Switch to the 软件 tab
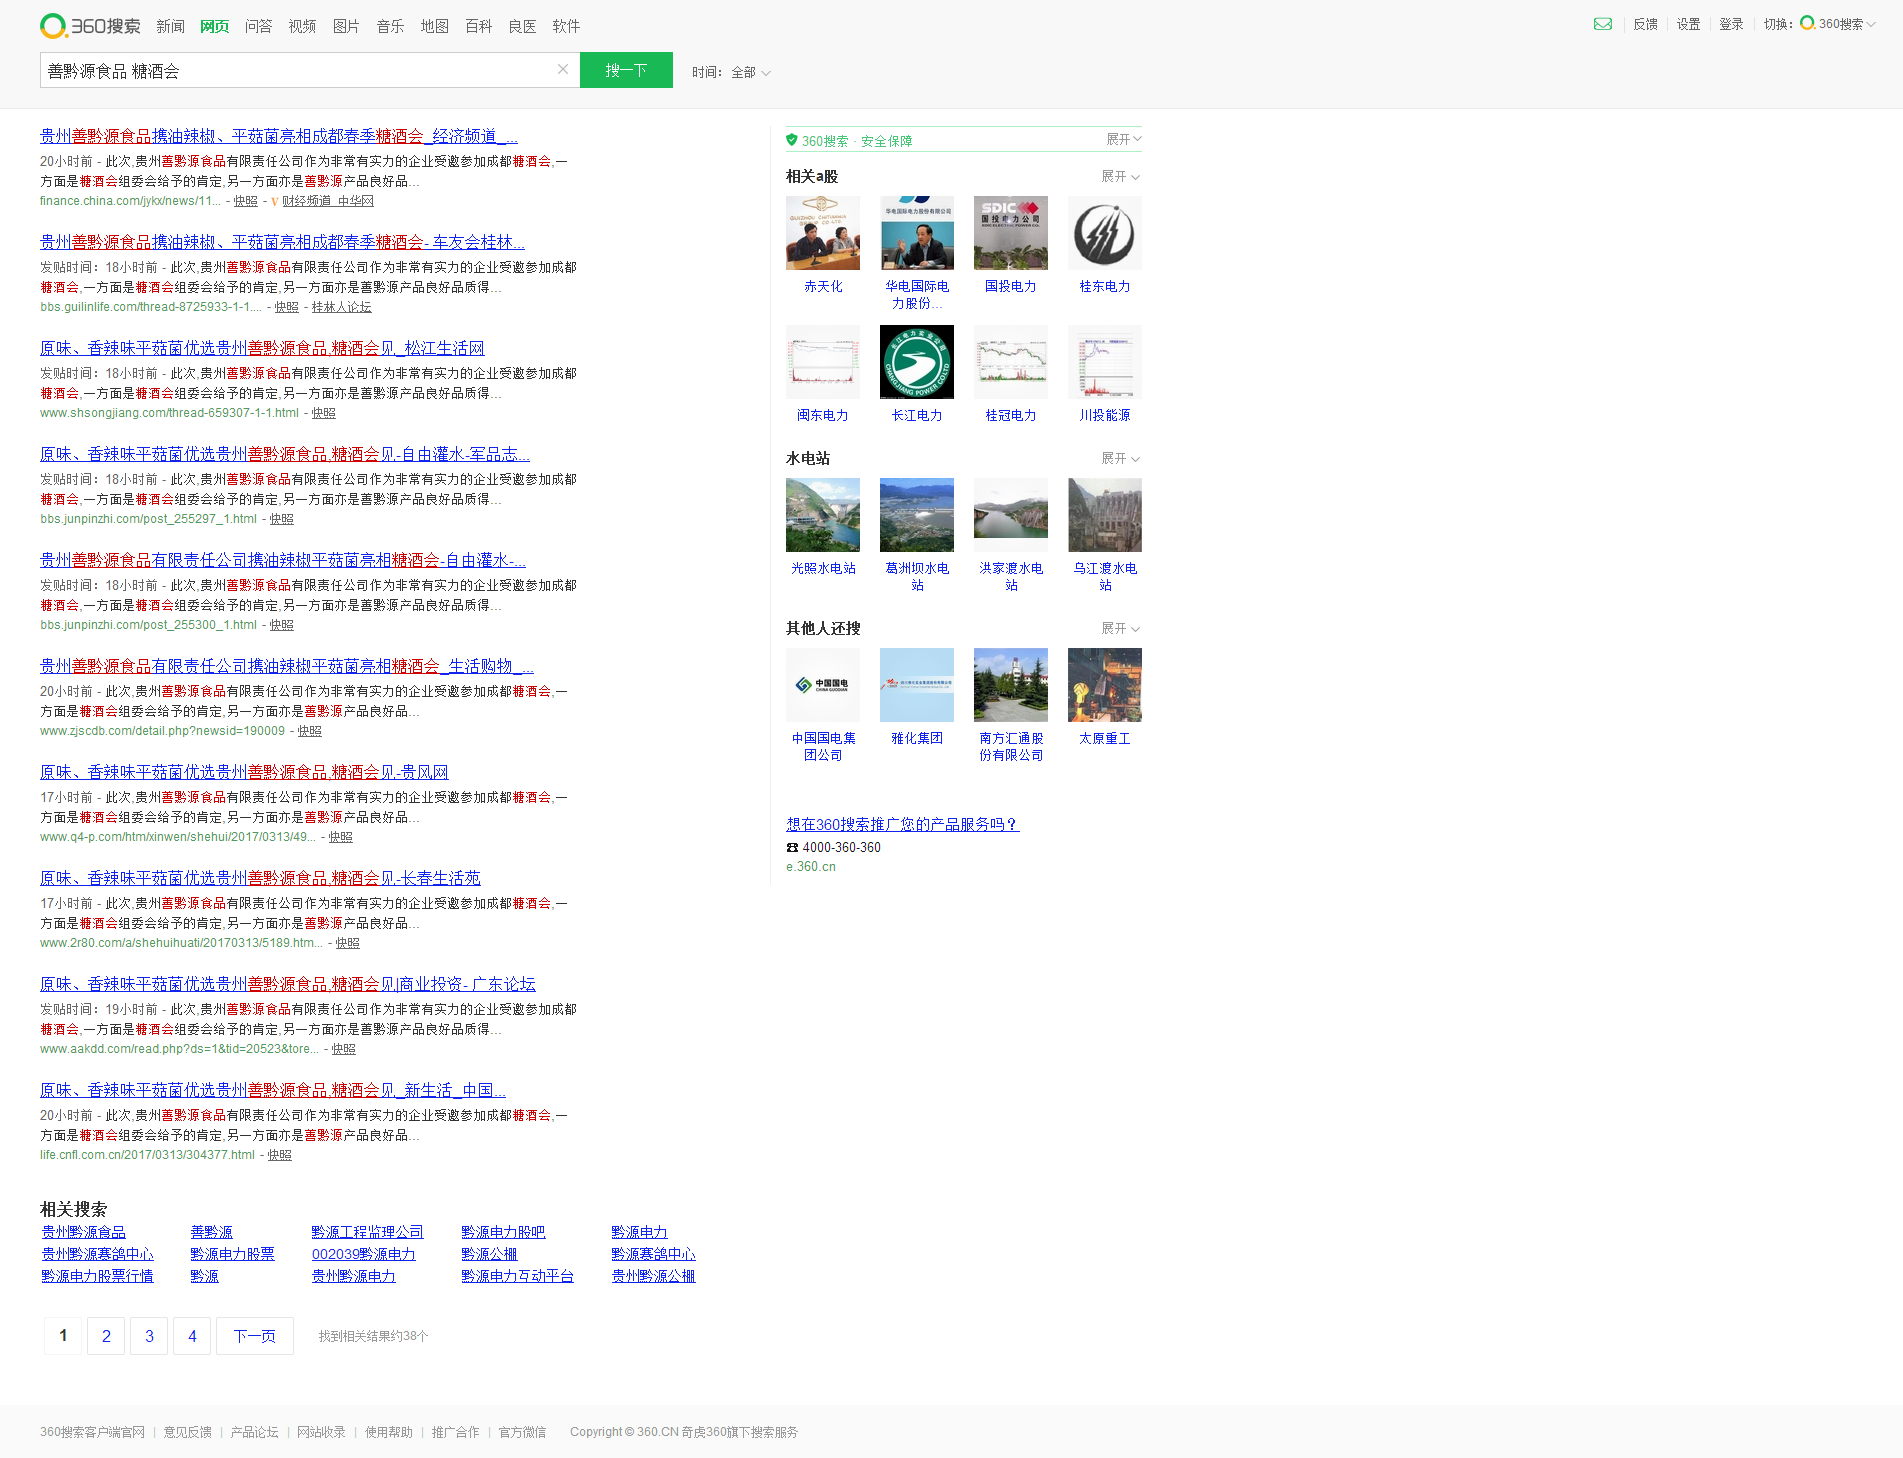 point(566,26)
